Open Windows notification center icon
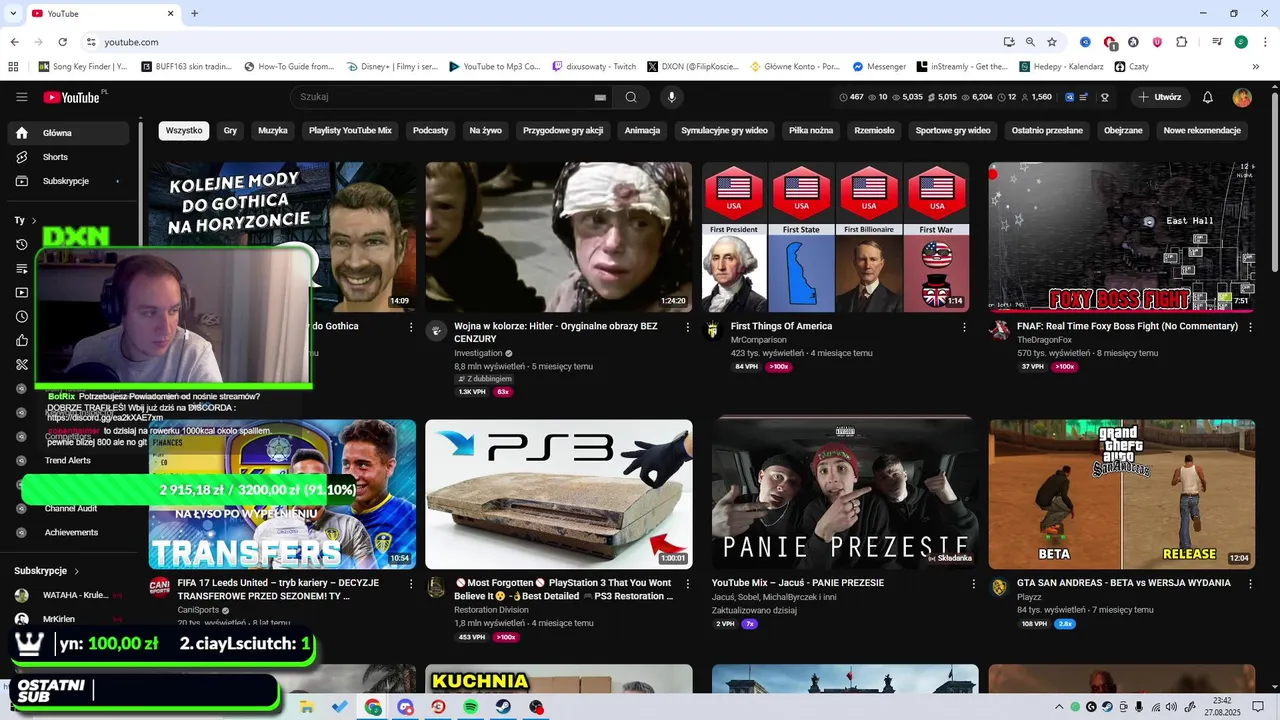This screenshot has height=720, width=1280. coord(1258,707)
